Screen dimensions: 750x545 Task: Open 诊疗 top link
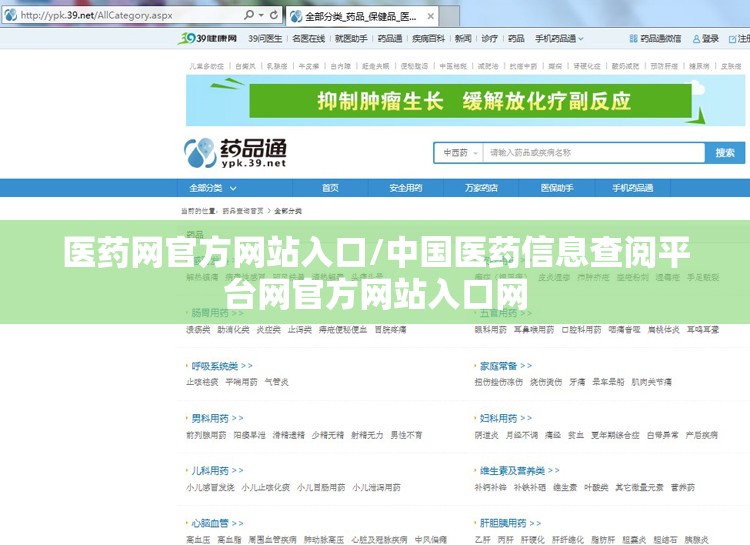[x=489, y=38]
